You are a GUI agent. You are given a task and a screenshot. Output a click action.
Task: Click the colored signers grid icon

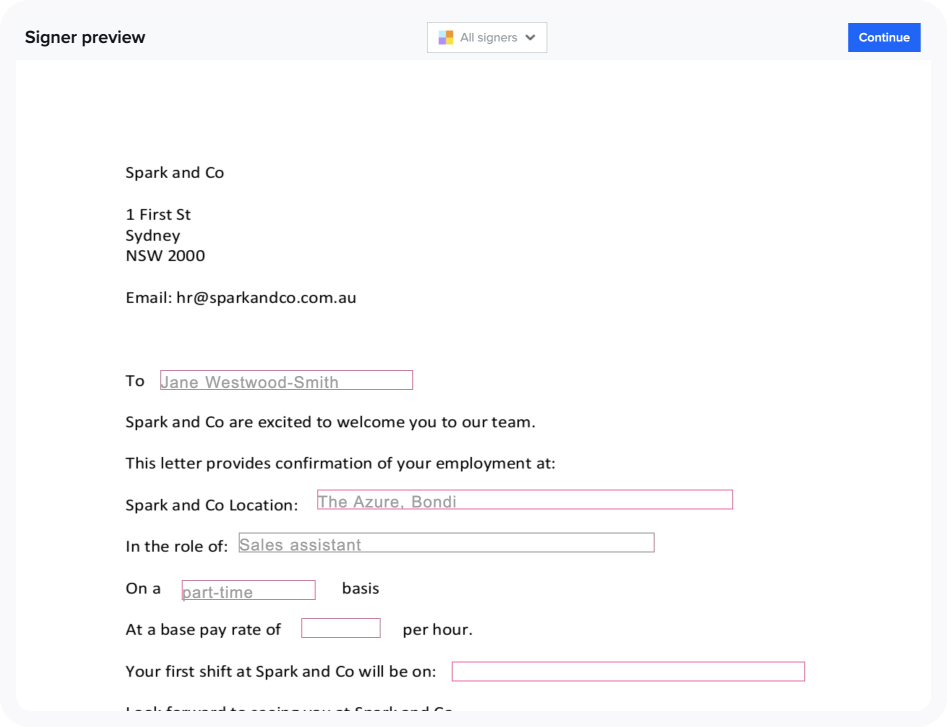(444, 36)
